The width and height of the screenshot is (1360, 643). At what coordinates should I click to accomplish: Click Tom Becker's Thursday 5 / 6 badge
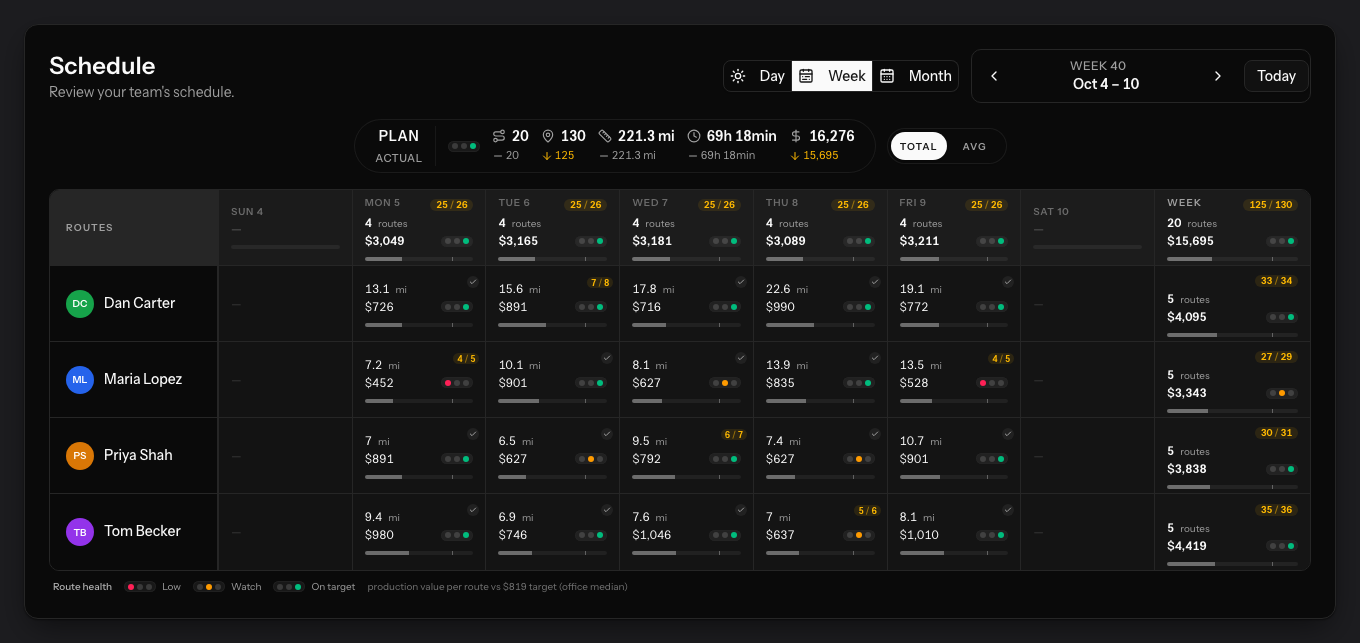[867, 510]
